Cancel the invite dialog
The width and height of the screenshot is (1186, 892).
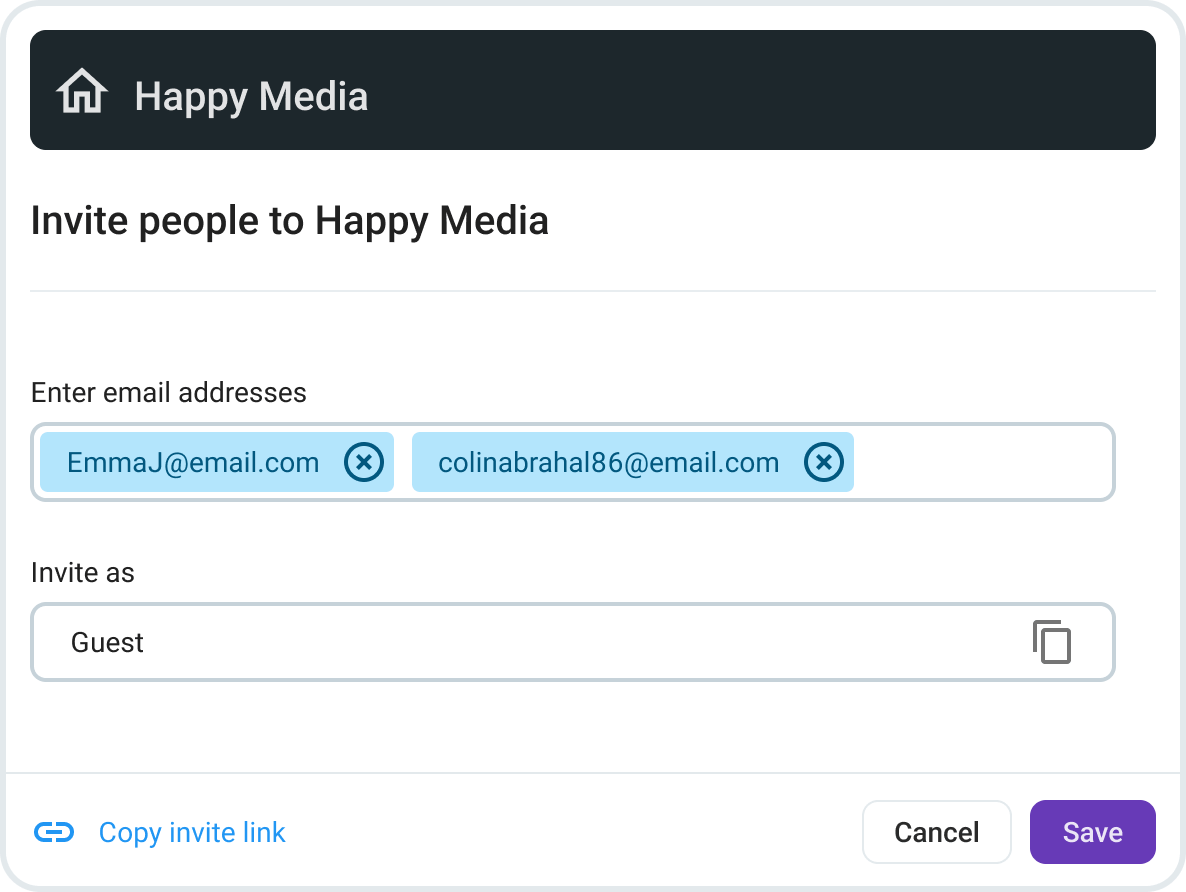pyautogui.click(x=936, y=832)
